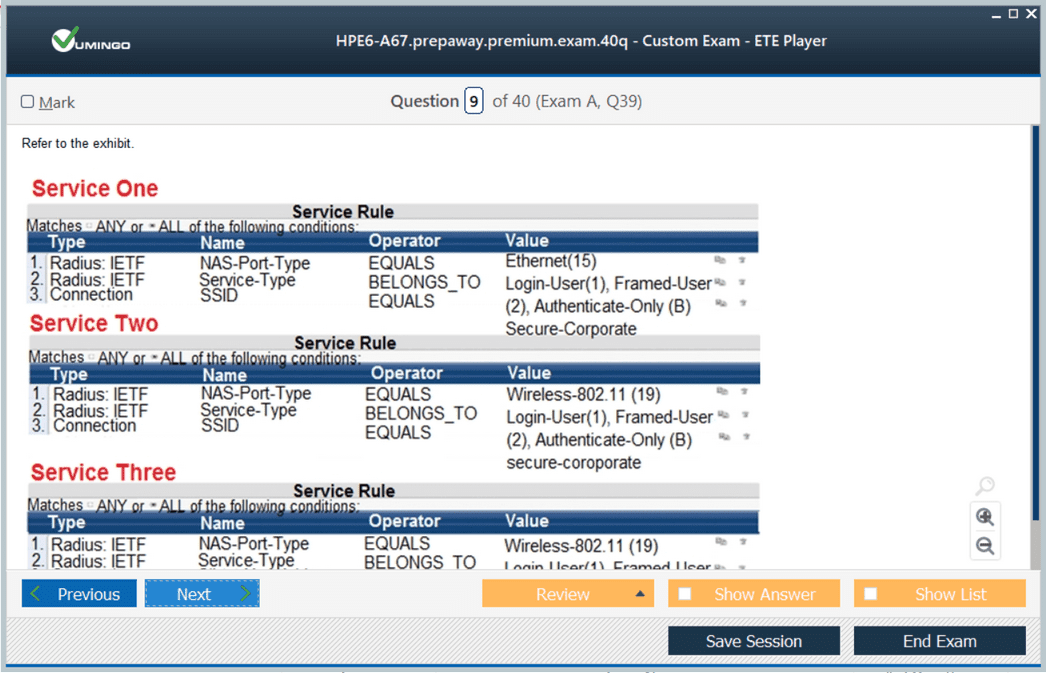Click the Service Three heading
The width and height of the screenshot is (1046, 673).
coord(103,473)
